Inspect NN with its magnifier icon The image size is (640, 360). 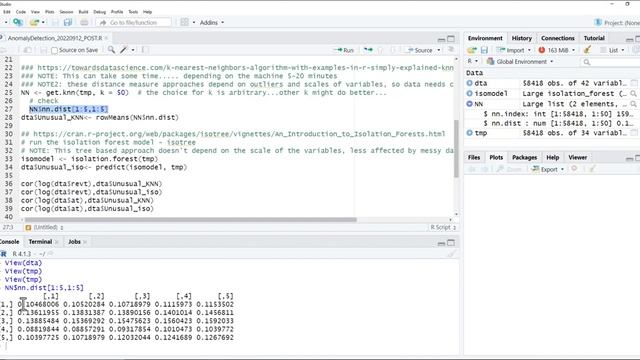coord(633,104)
